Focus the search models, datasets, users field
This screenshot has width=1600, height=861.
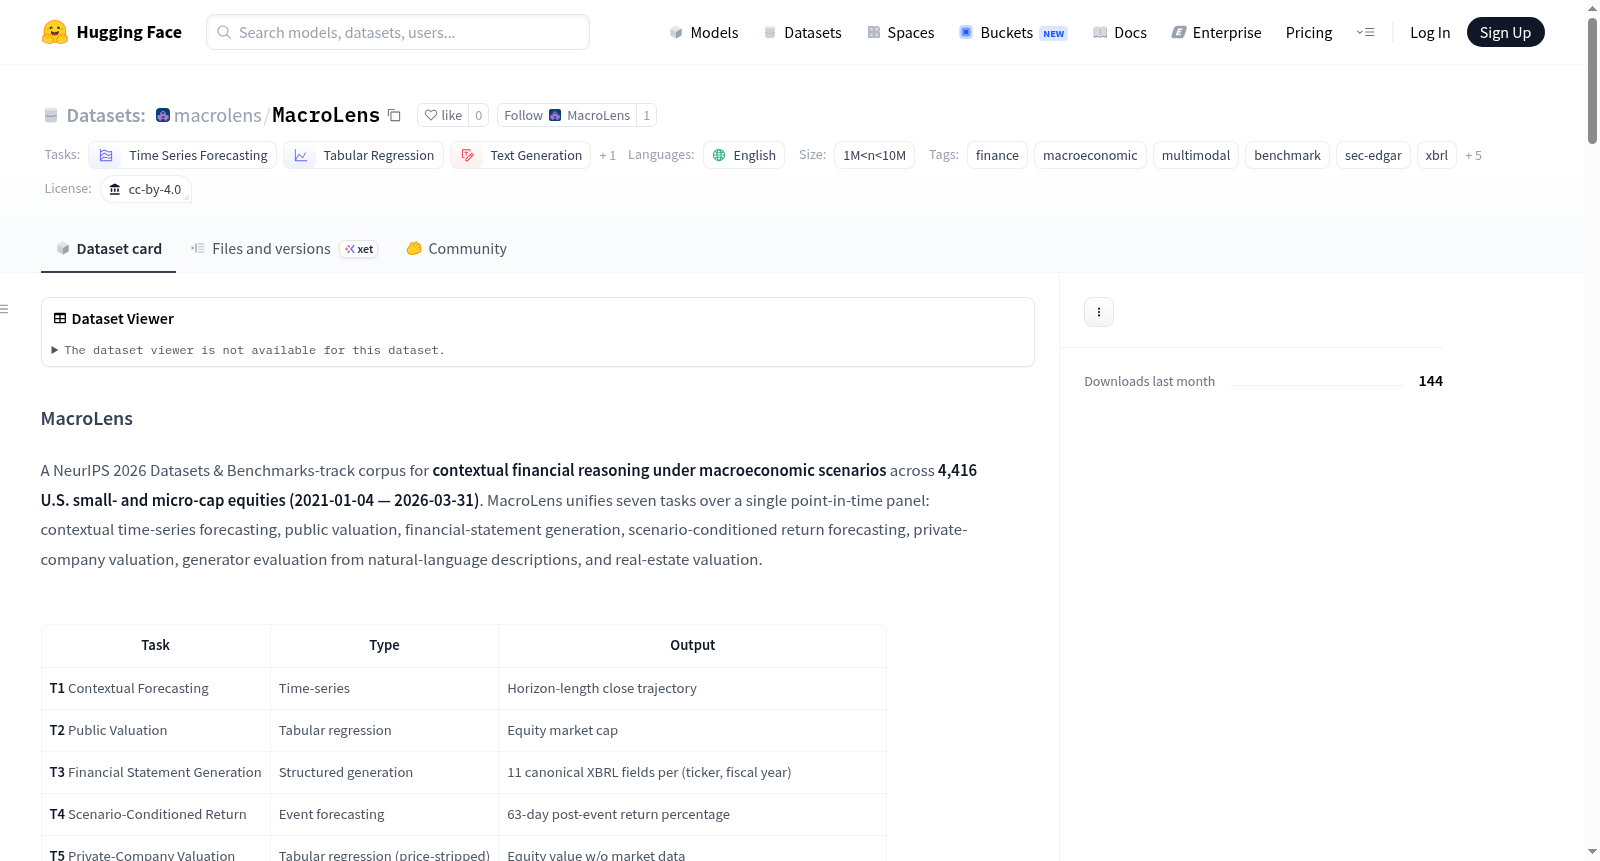[398, 32]
